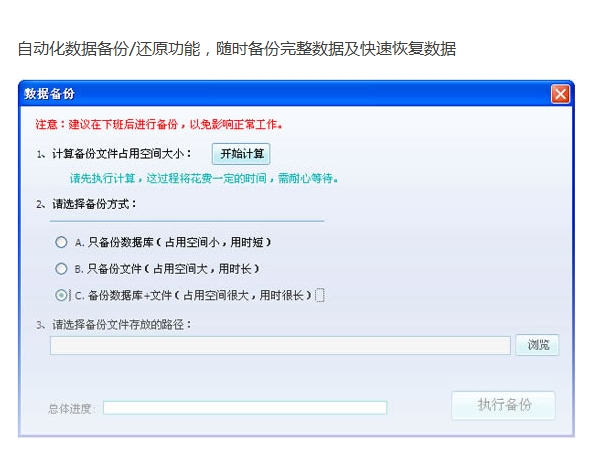This screenshot has height=467, width=599.
Task: Click the option C label text
Action: (x=193, y=295)
